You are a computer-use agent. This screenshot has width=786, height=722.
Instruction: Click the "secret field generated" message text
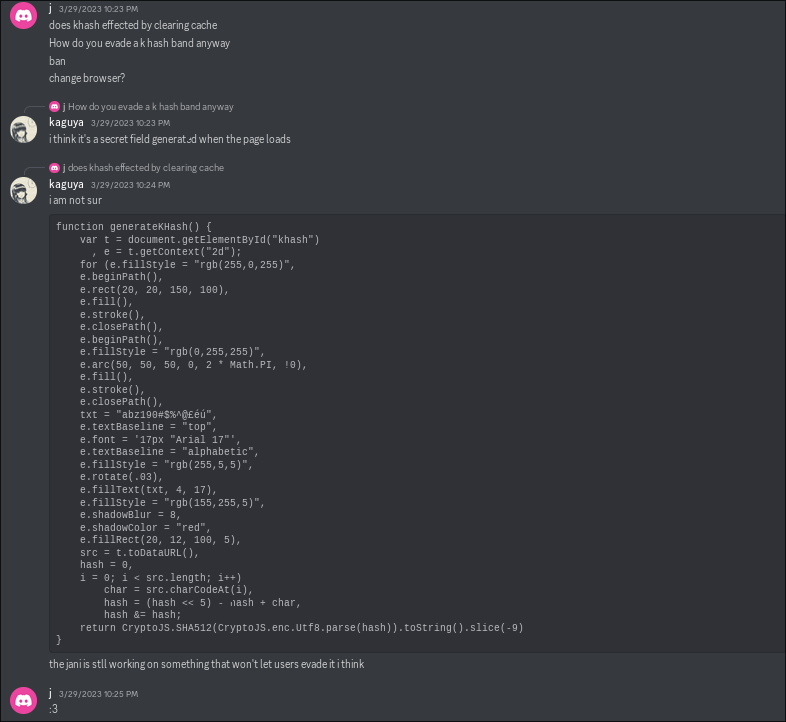click(x=170, y=139)
